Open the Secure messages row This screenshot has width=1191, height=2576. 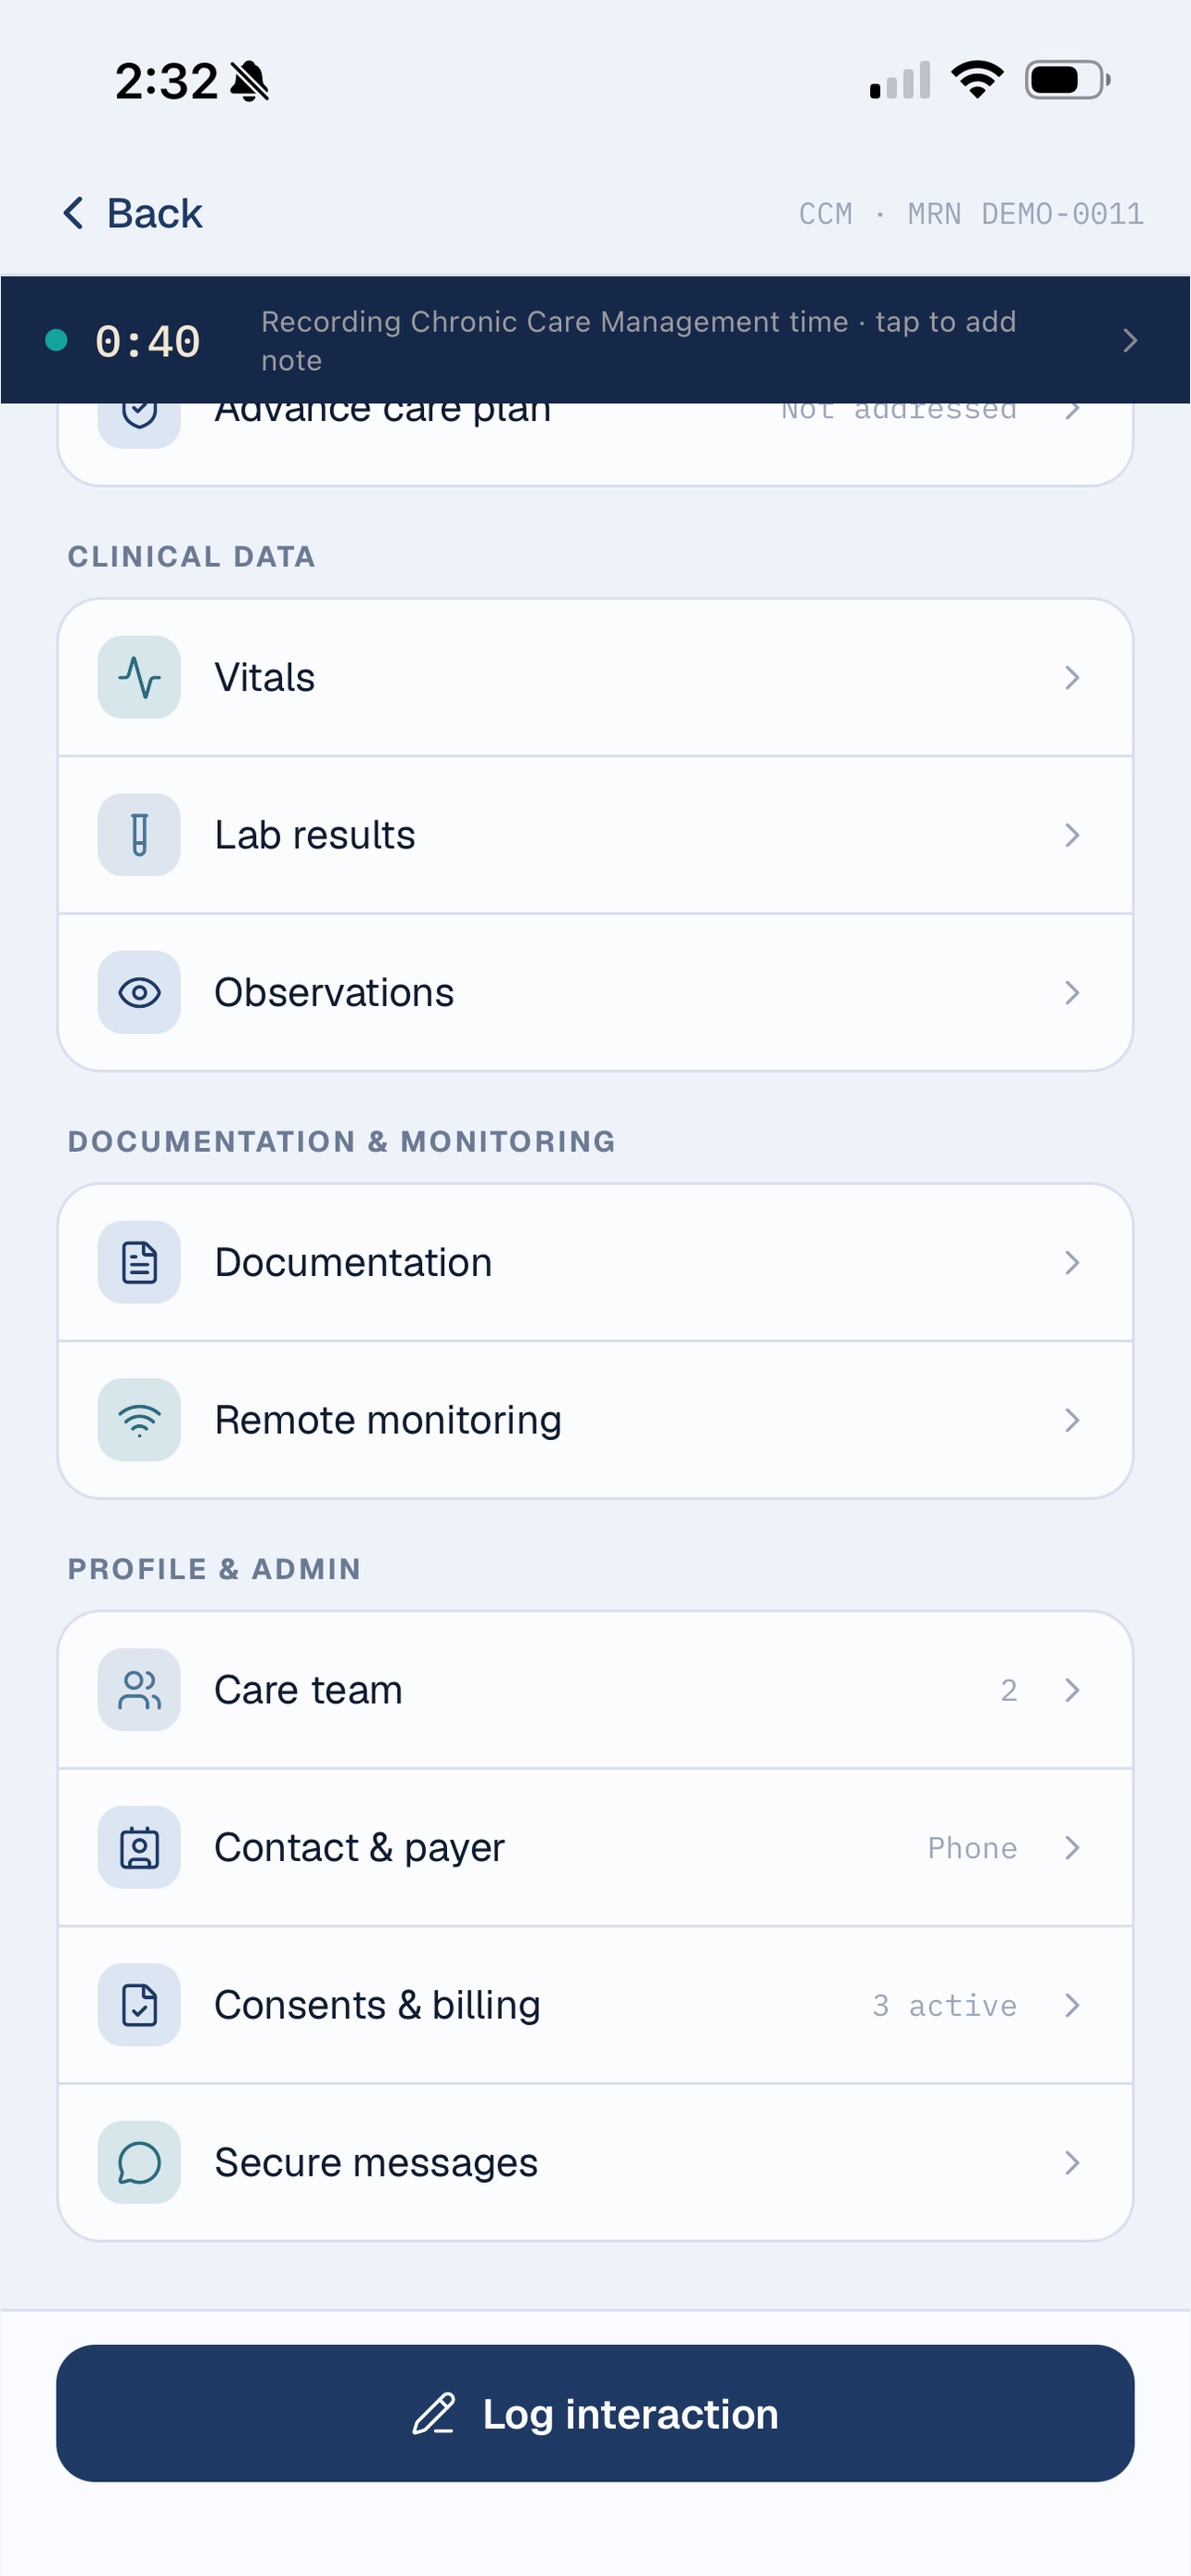(x=595, y=2162)
